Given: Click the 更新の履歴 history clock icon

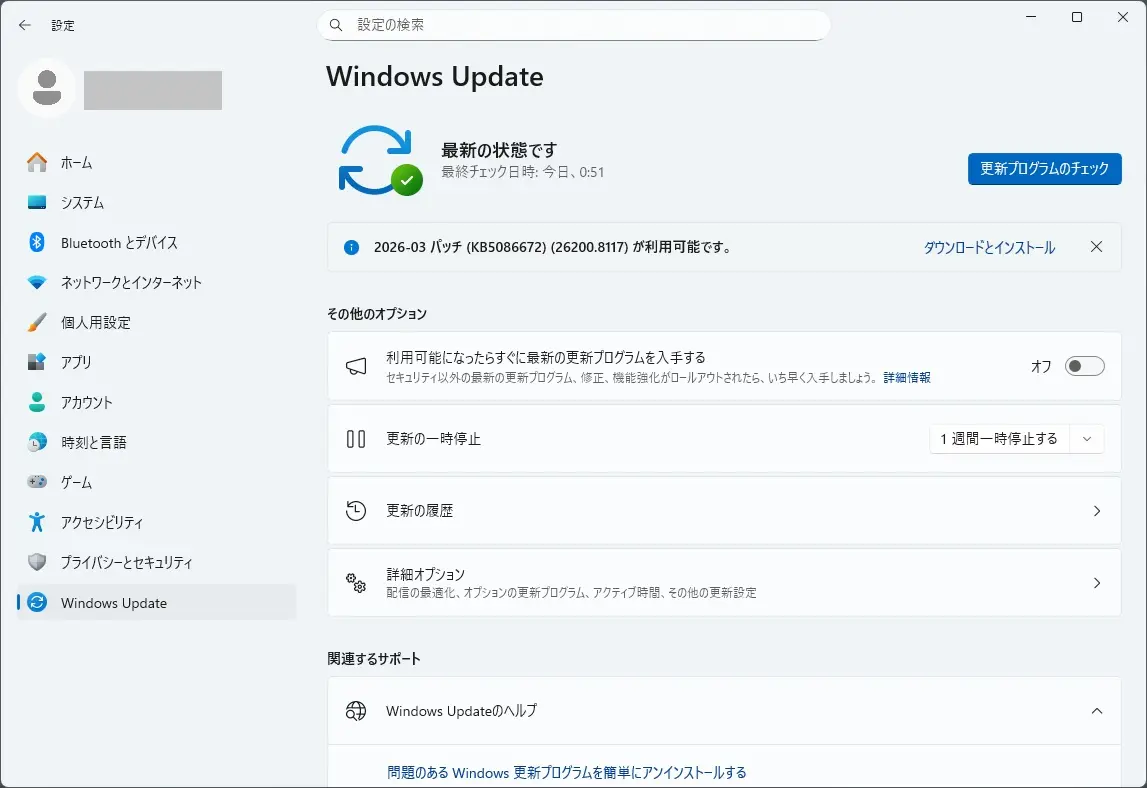Looking at the screenshot, I should point(356,511).
